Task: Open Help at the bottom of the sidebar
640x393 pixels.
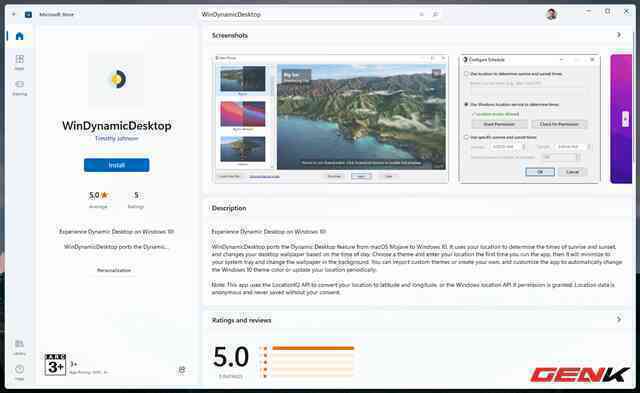Action: click(19, 372)
